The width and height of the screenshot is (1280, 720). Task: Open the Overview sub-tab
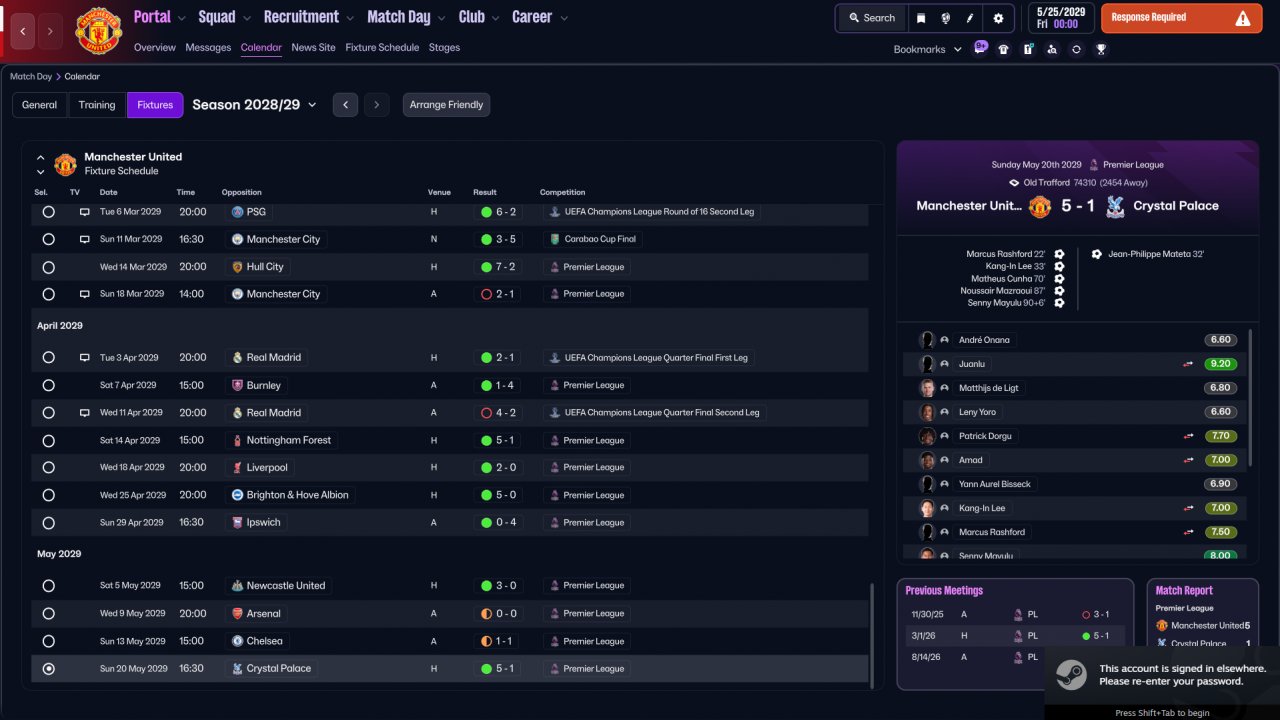pyautogui.click(x=154, y=47)
